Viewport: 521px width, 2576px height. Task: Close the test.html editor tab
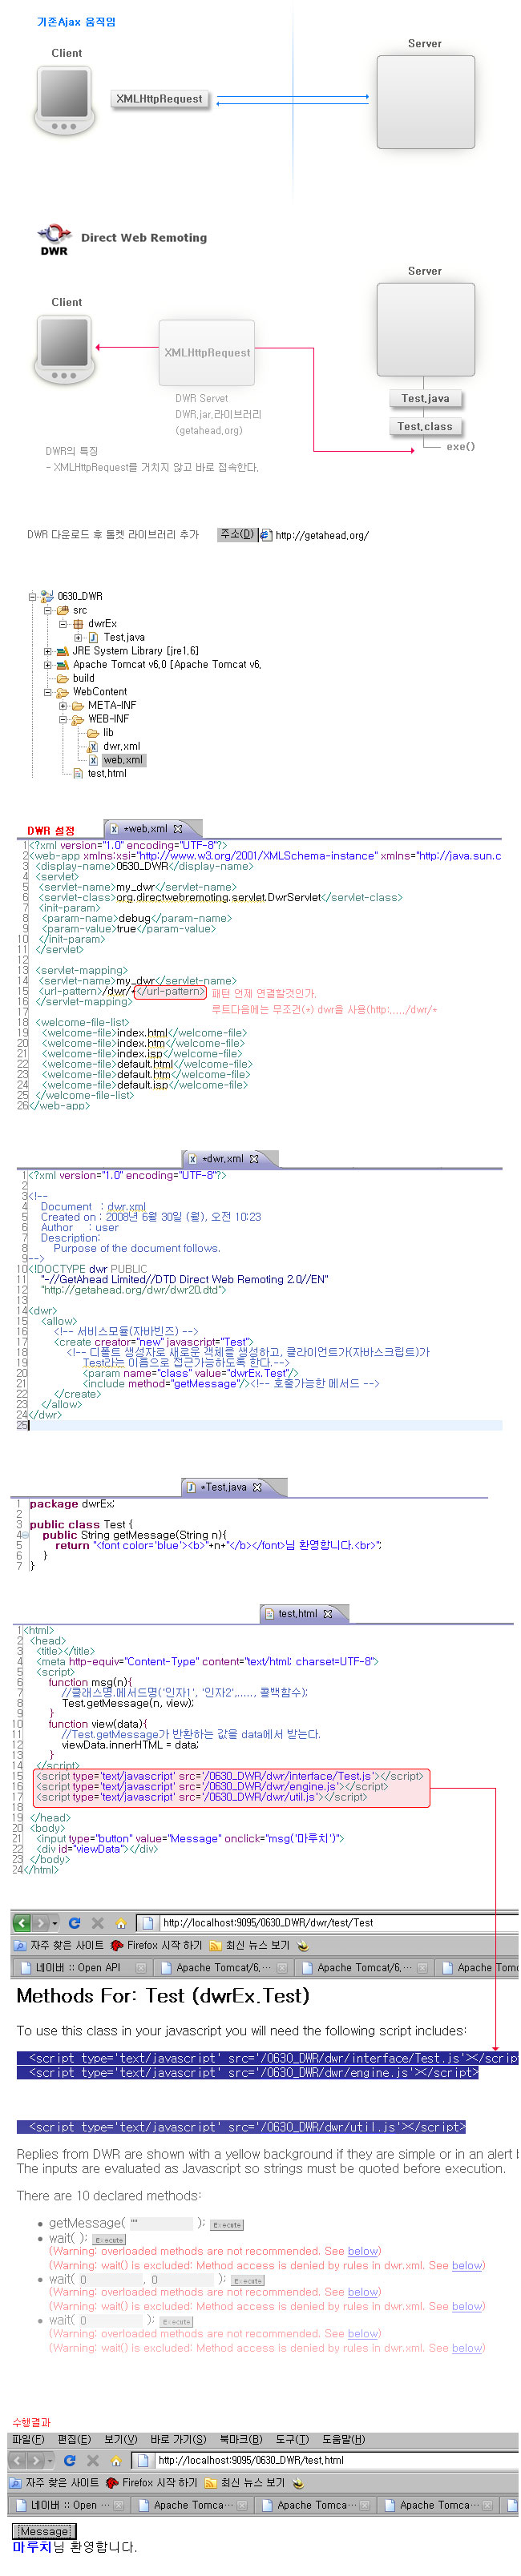click(x=328, y=1613)
